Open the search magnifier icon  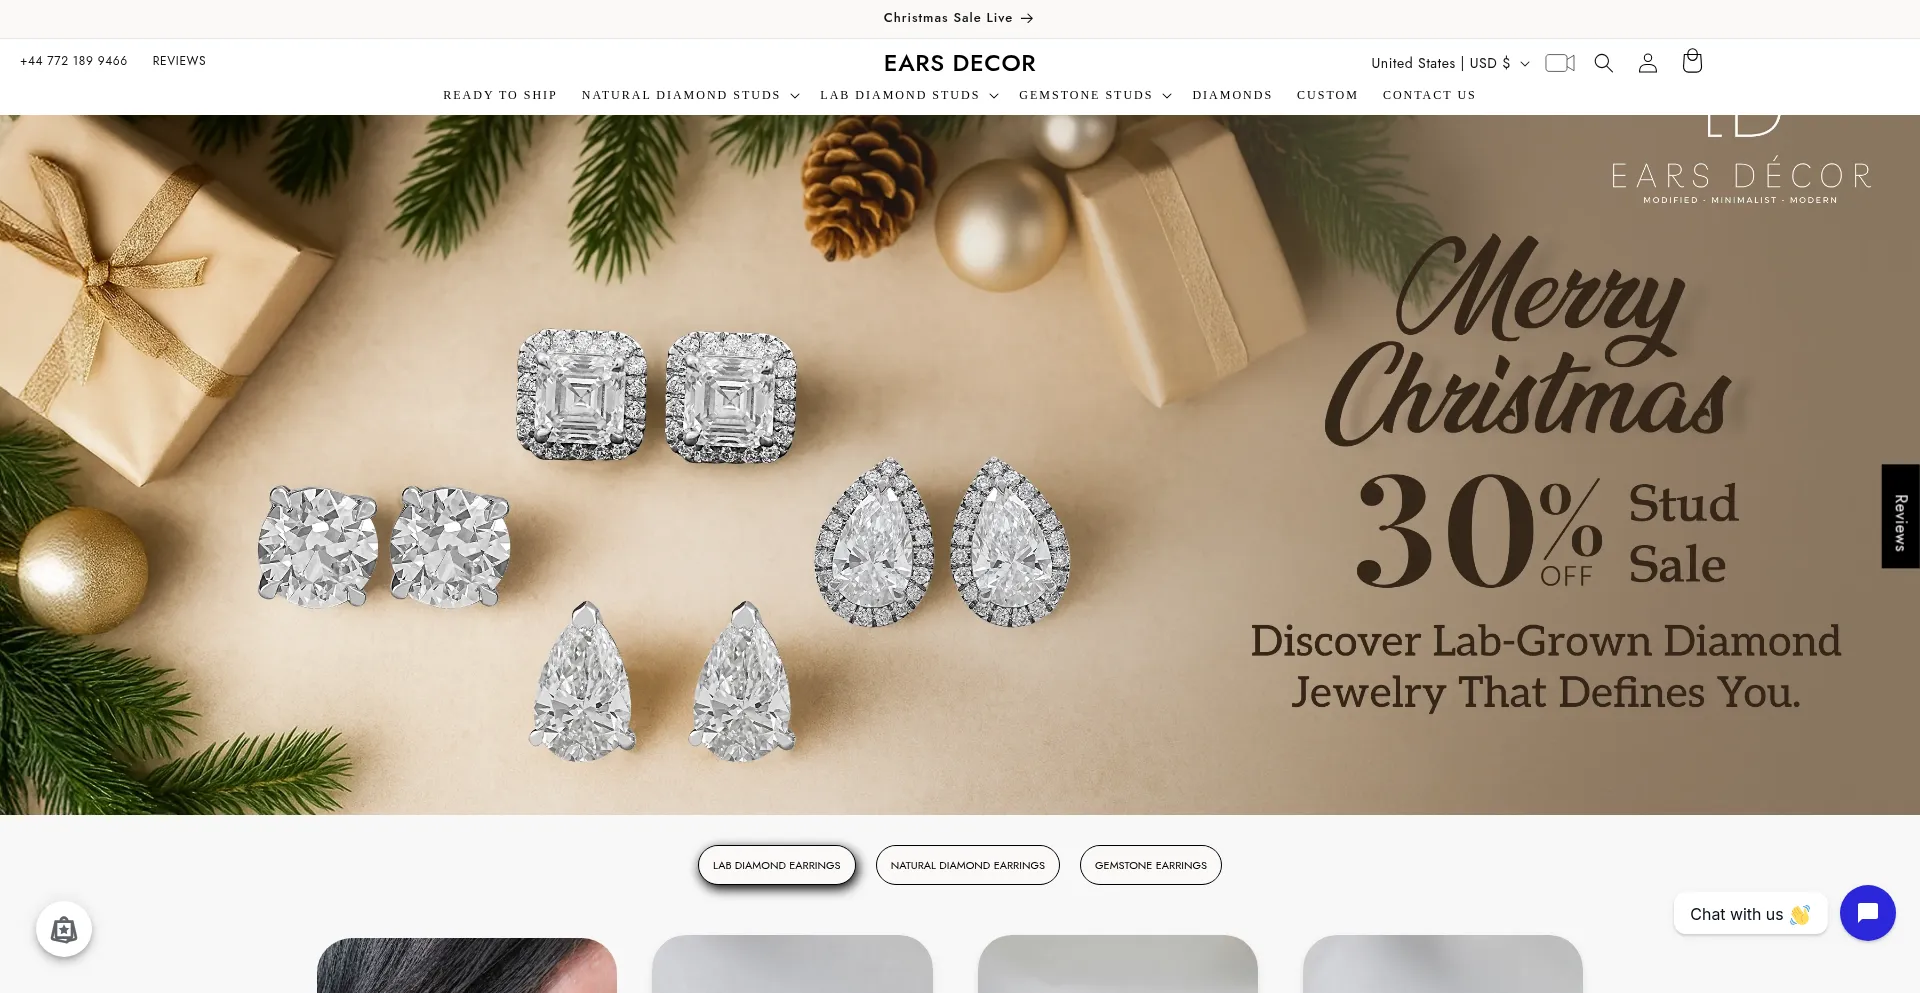(x=1604, y=63)
